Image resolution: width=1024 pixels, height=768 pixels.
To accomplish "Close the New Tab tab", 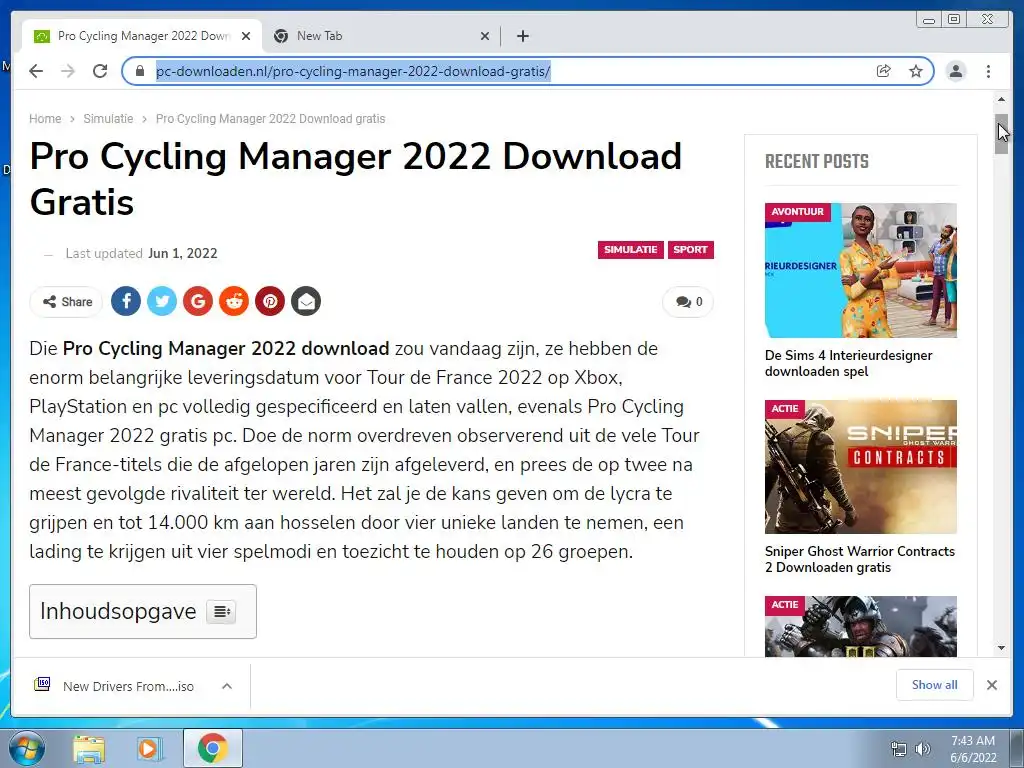I will 485,36.
